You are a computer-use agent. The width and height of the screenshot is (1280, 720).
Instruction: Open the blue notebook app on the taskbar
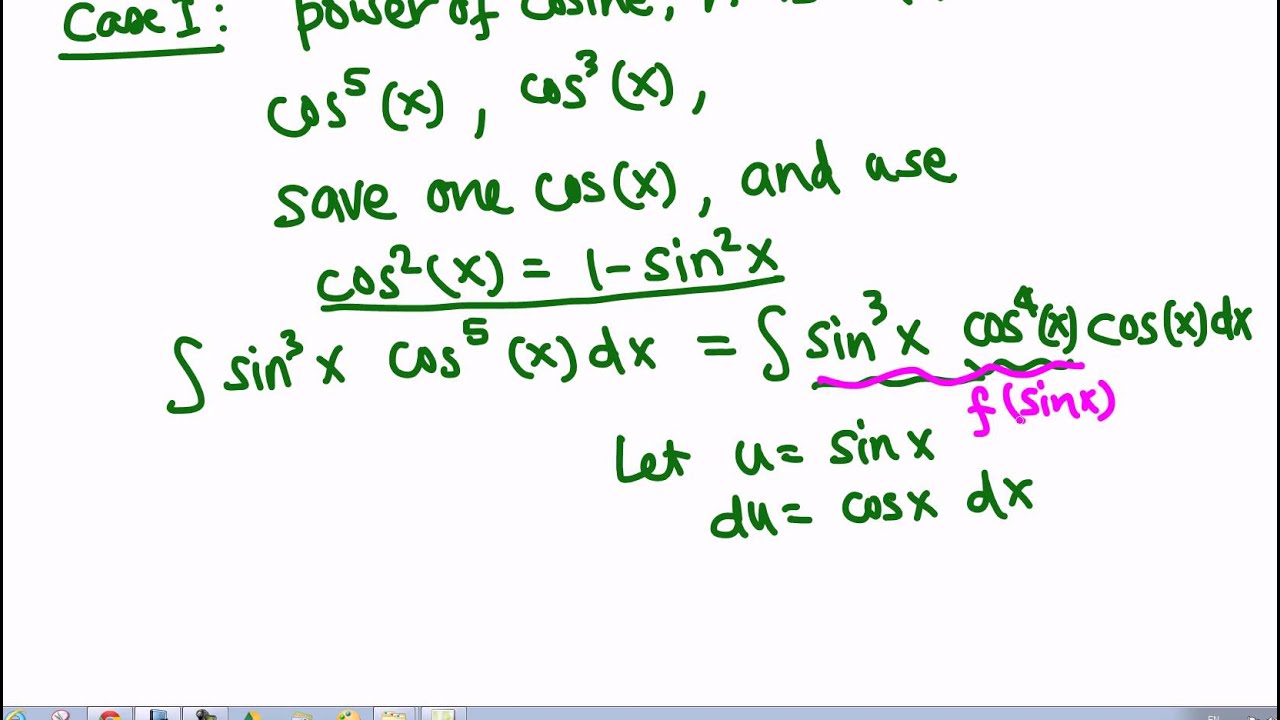click(158, 715)
